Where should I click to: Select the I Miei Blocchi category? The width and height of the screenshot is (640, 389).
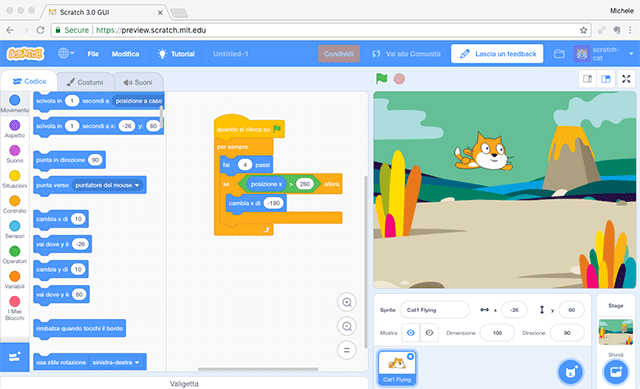click(15, 308)
